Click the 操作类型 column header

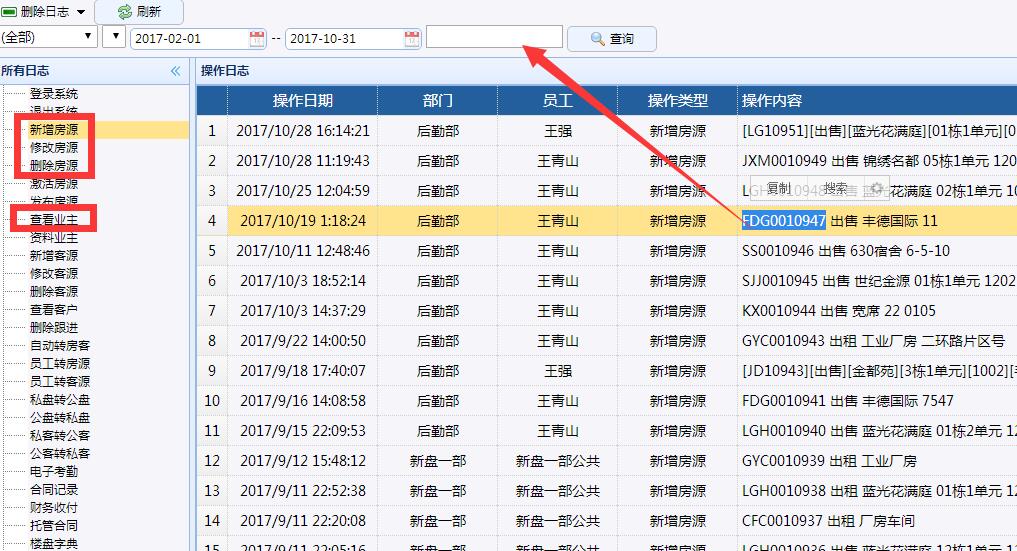coord(677,101)
